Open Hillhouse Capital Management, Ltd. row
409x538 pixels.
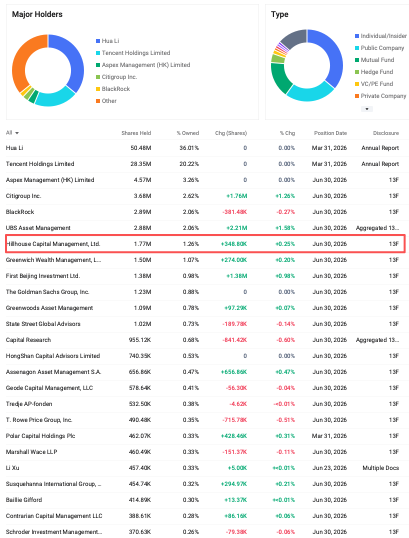tap(205, 244)
